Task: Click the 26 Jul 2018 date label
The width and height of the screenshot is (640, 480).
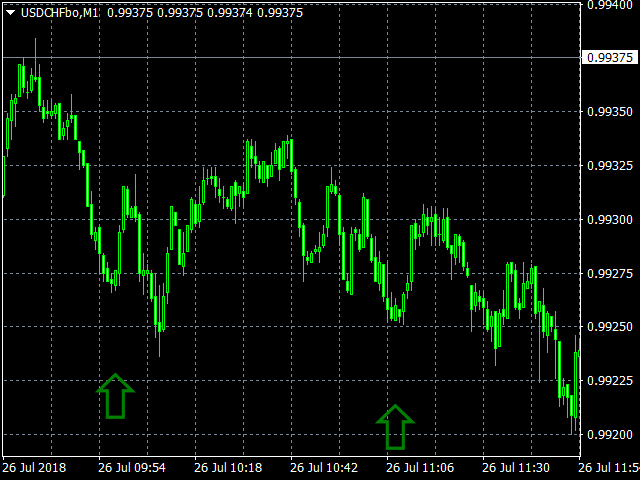Action: 34,467
